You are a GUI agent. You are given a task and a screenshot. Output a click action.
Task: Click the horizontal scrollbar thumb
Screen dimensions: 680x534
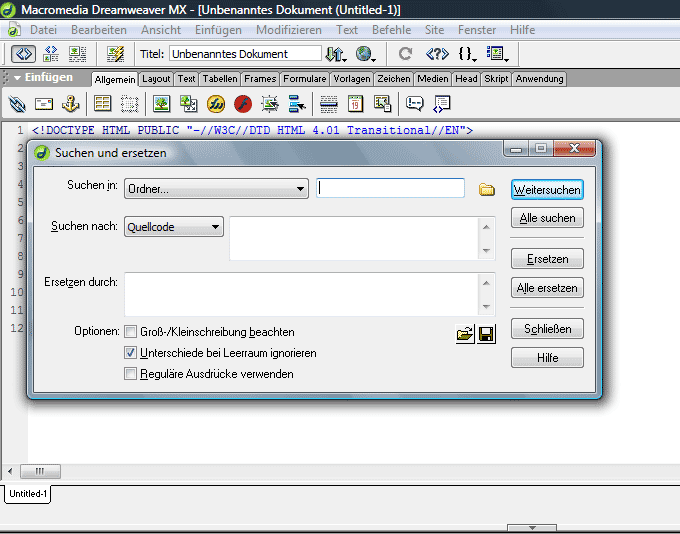pos(40,471)
